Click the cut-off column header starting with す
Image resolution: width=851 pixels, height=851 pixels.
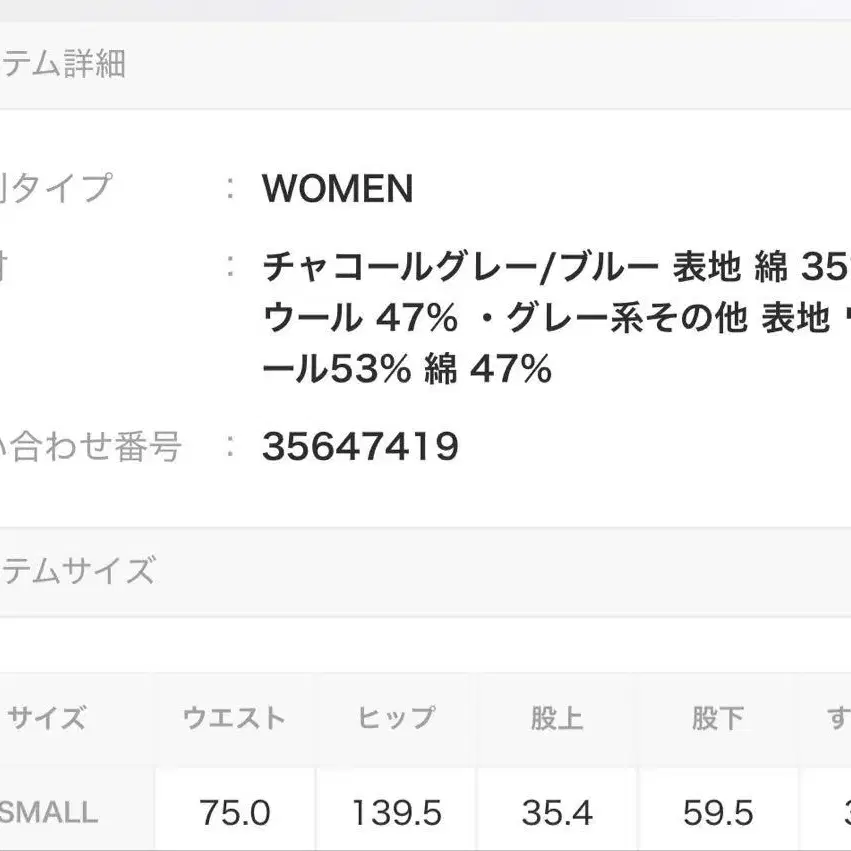(838, 718)
